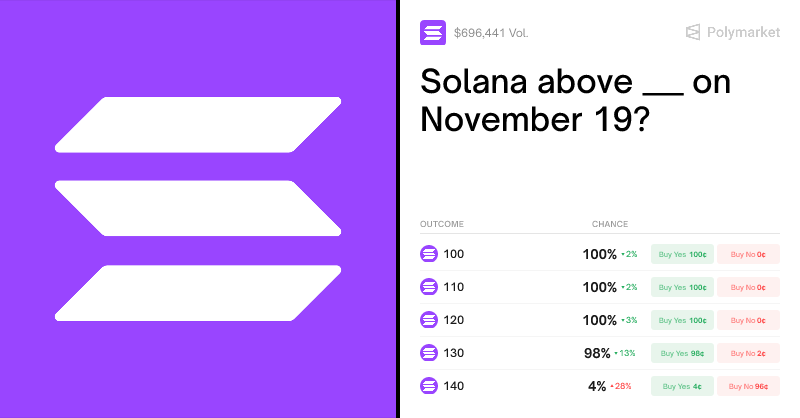Select Buy No 0¢ for outcome 120
Viewport: 800px width, 418px height.
748,320
